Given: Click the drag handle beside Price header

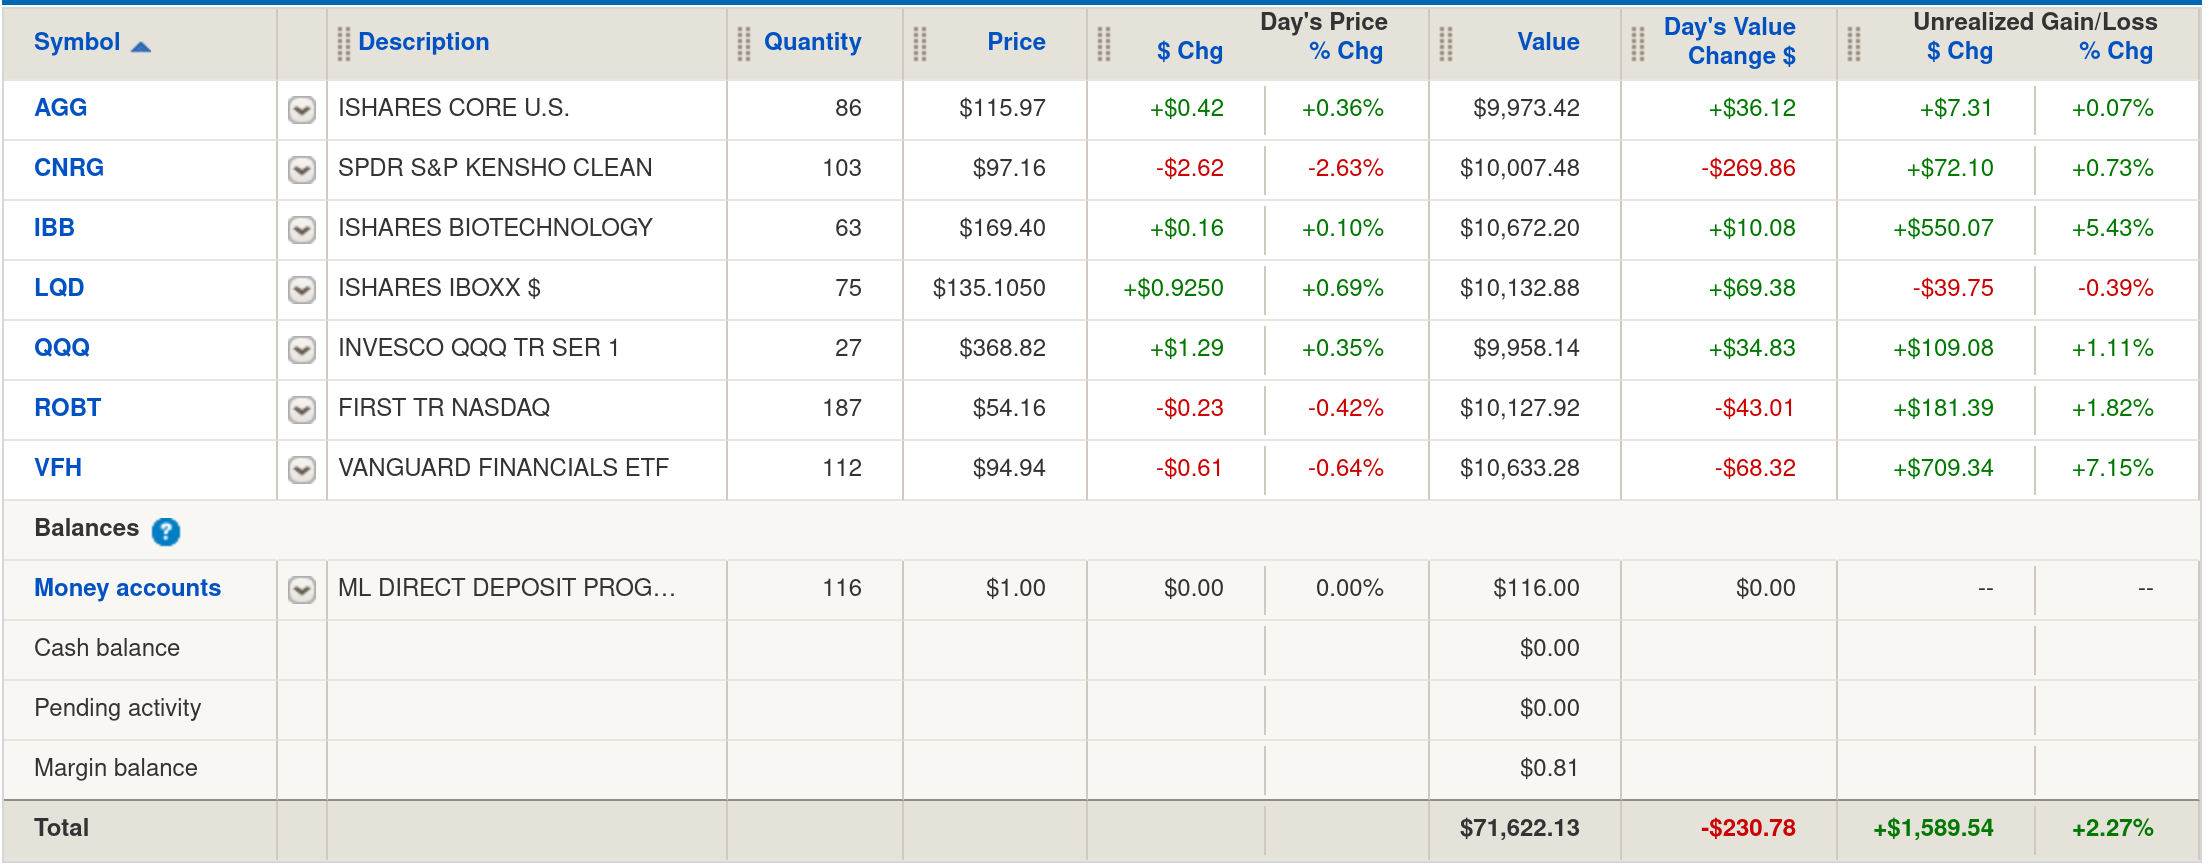Looking at the screenshot, I should coord(919,43).
